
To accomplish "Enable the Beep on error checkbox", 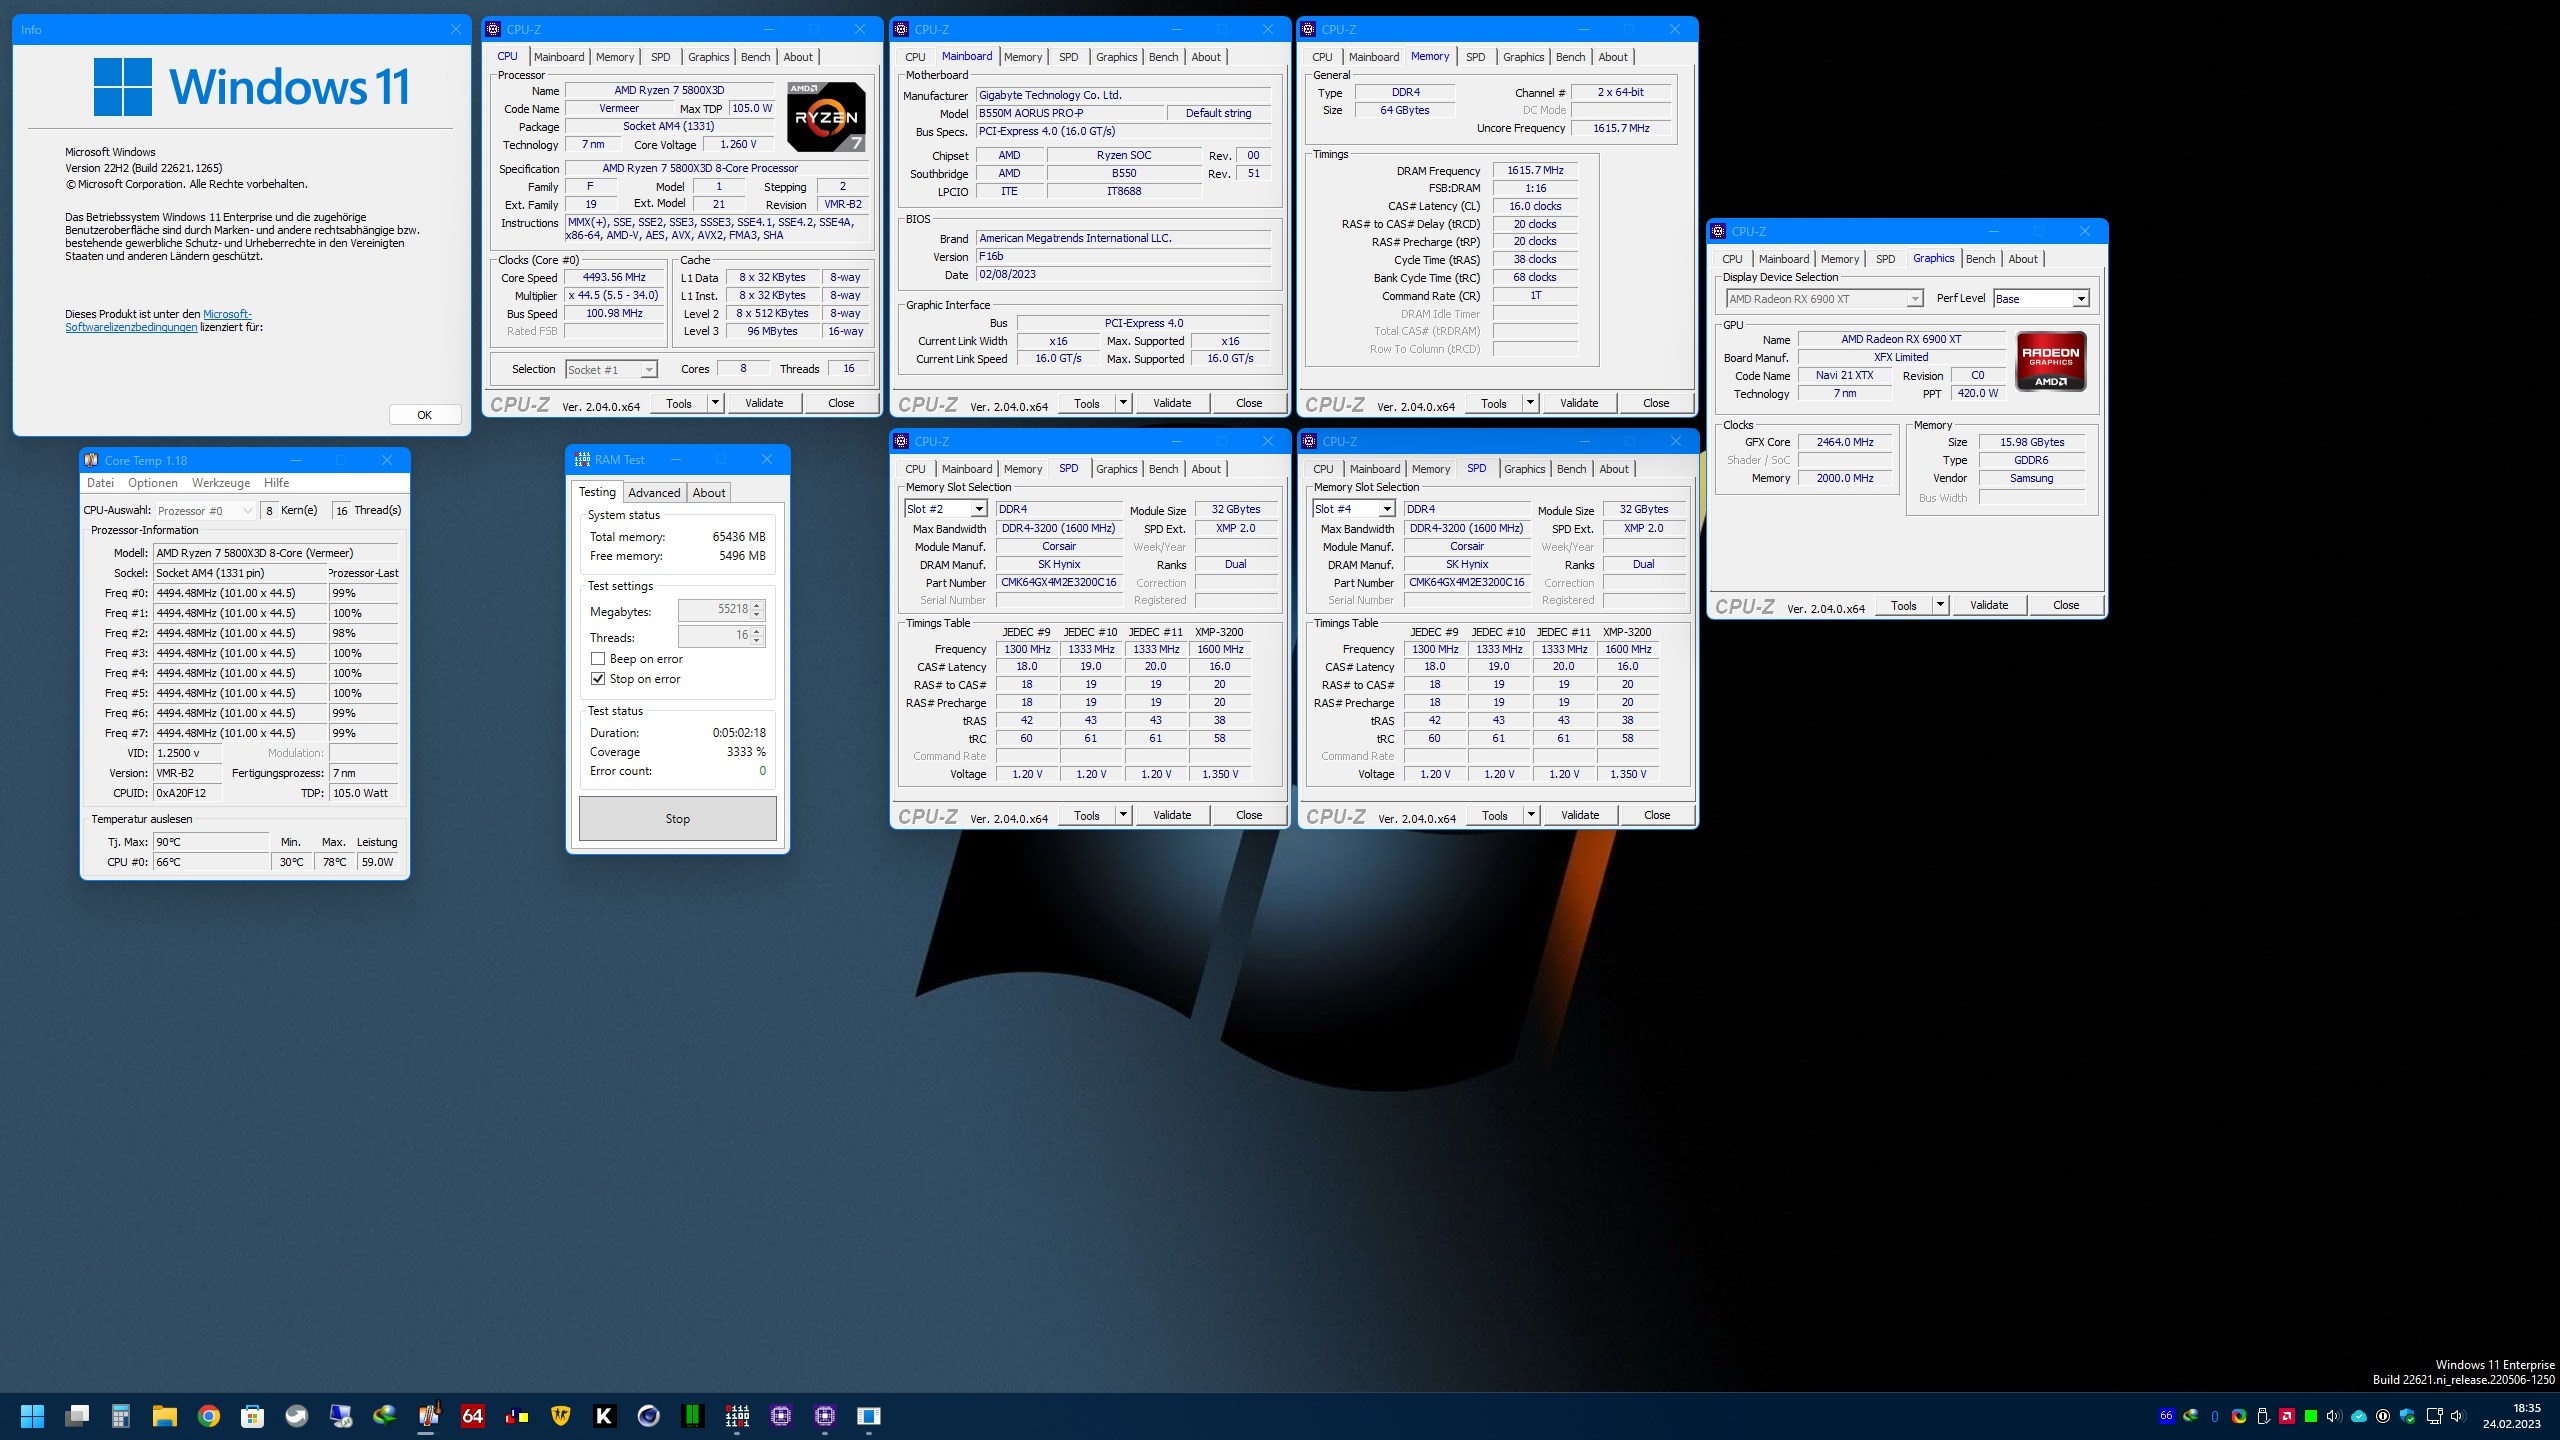I will [x=598, y=659].
